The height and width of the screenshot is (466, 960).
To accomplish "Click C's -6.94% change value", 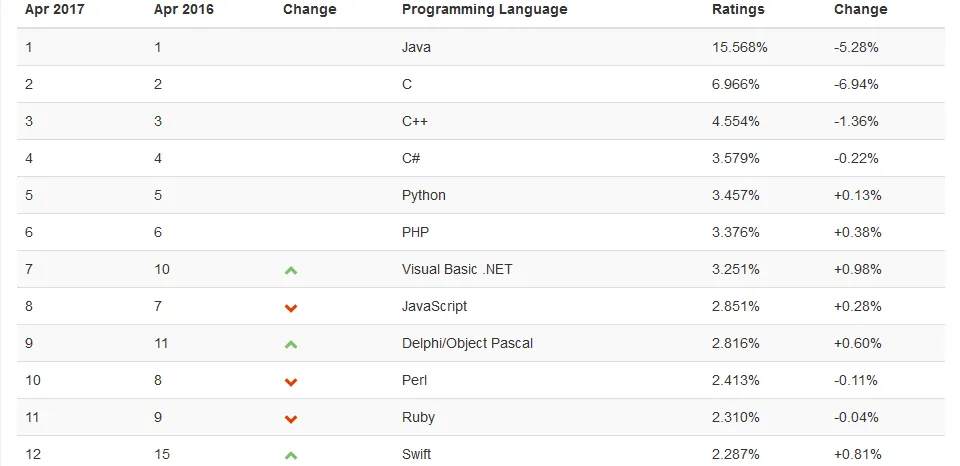I will click(856, 84).
